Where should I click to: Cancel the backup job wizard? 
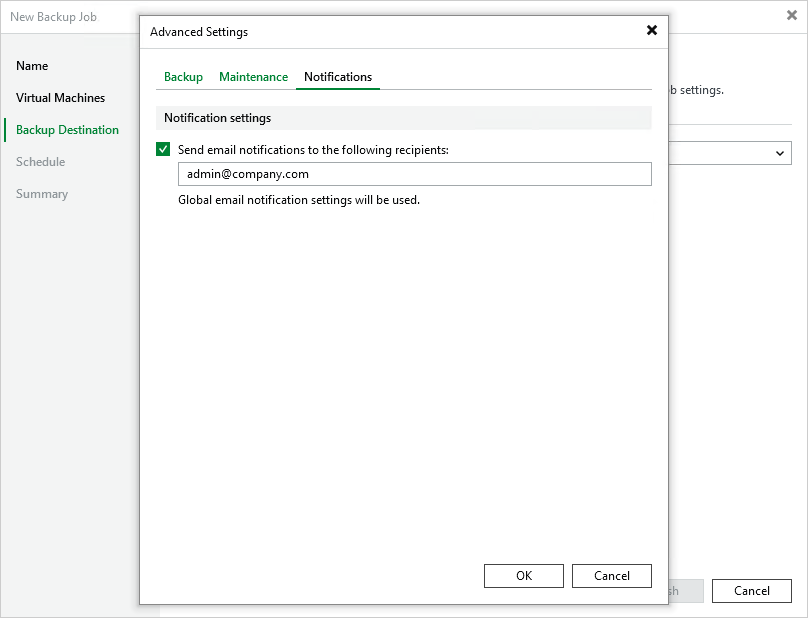tap(751, 591)
